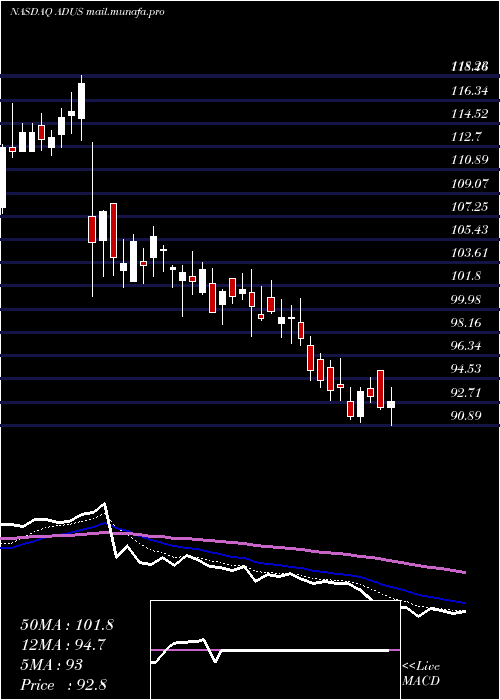
Task: Select the 101.8 price axis label
Action: click(x=466, y=276)
